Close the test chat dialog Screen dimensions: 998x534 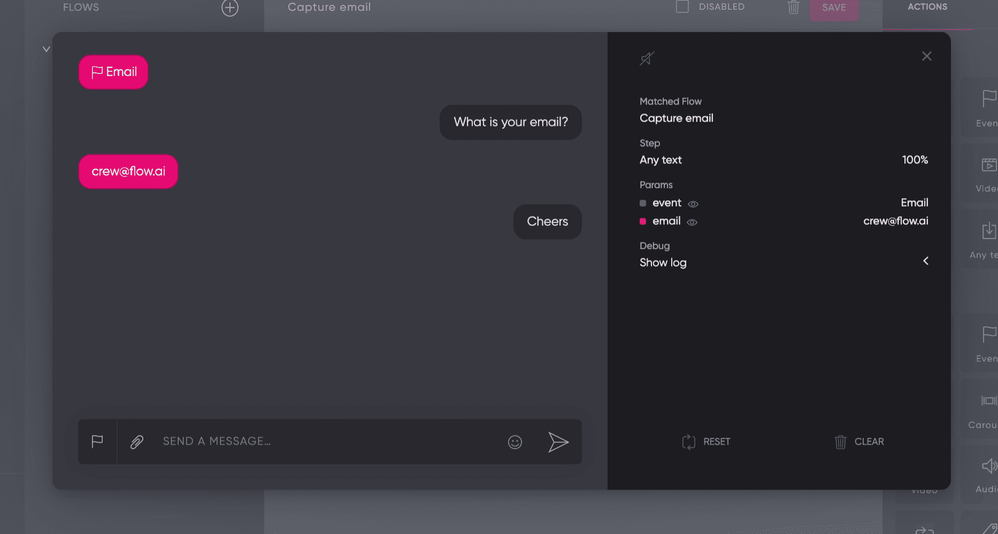coord(927,56)
